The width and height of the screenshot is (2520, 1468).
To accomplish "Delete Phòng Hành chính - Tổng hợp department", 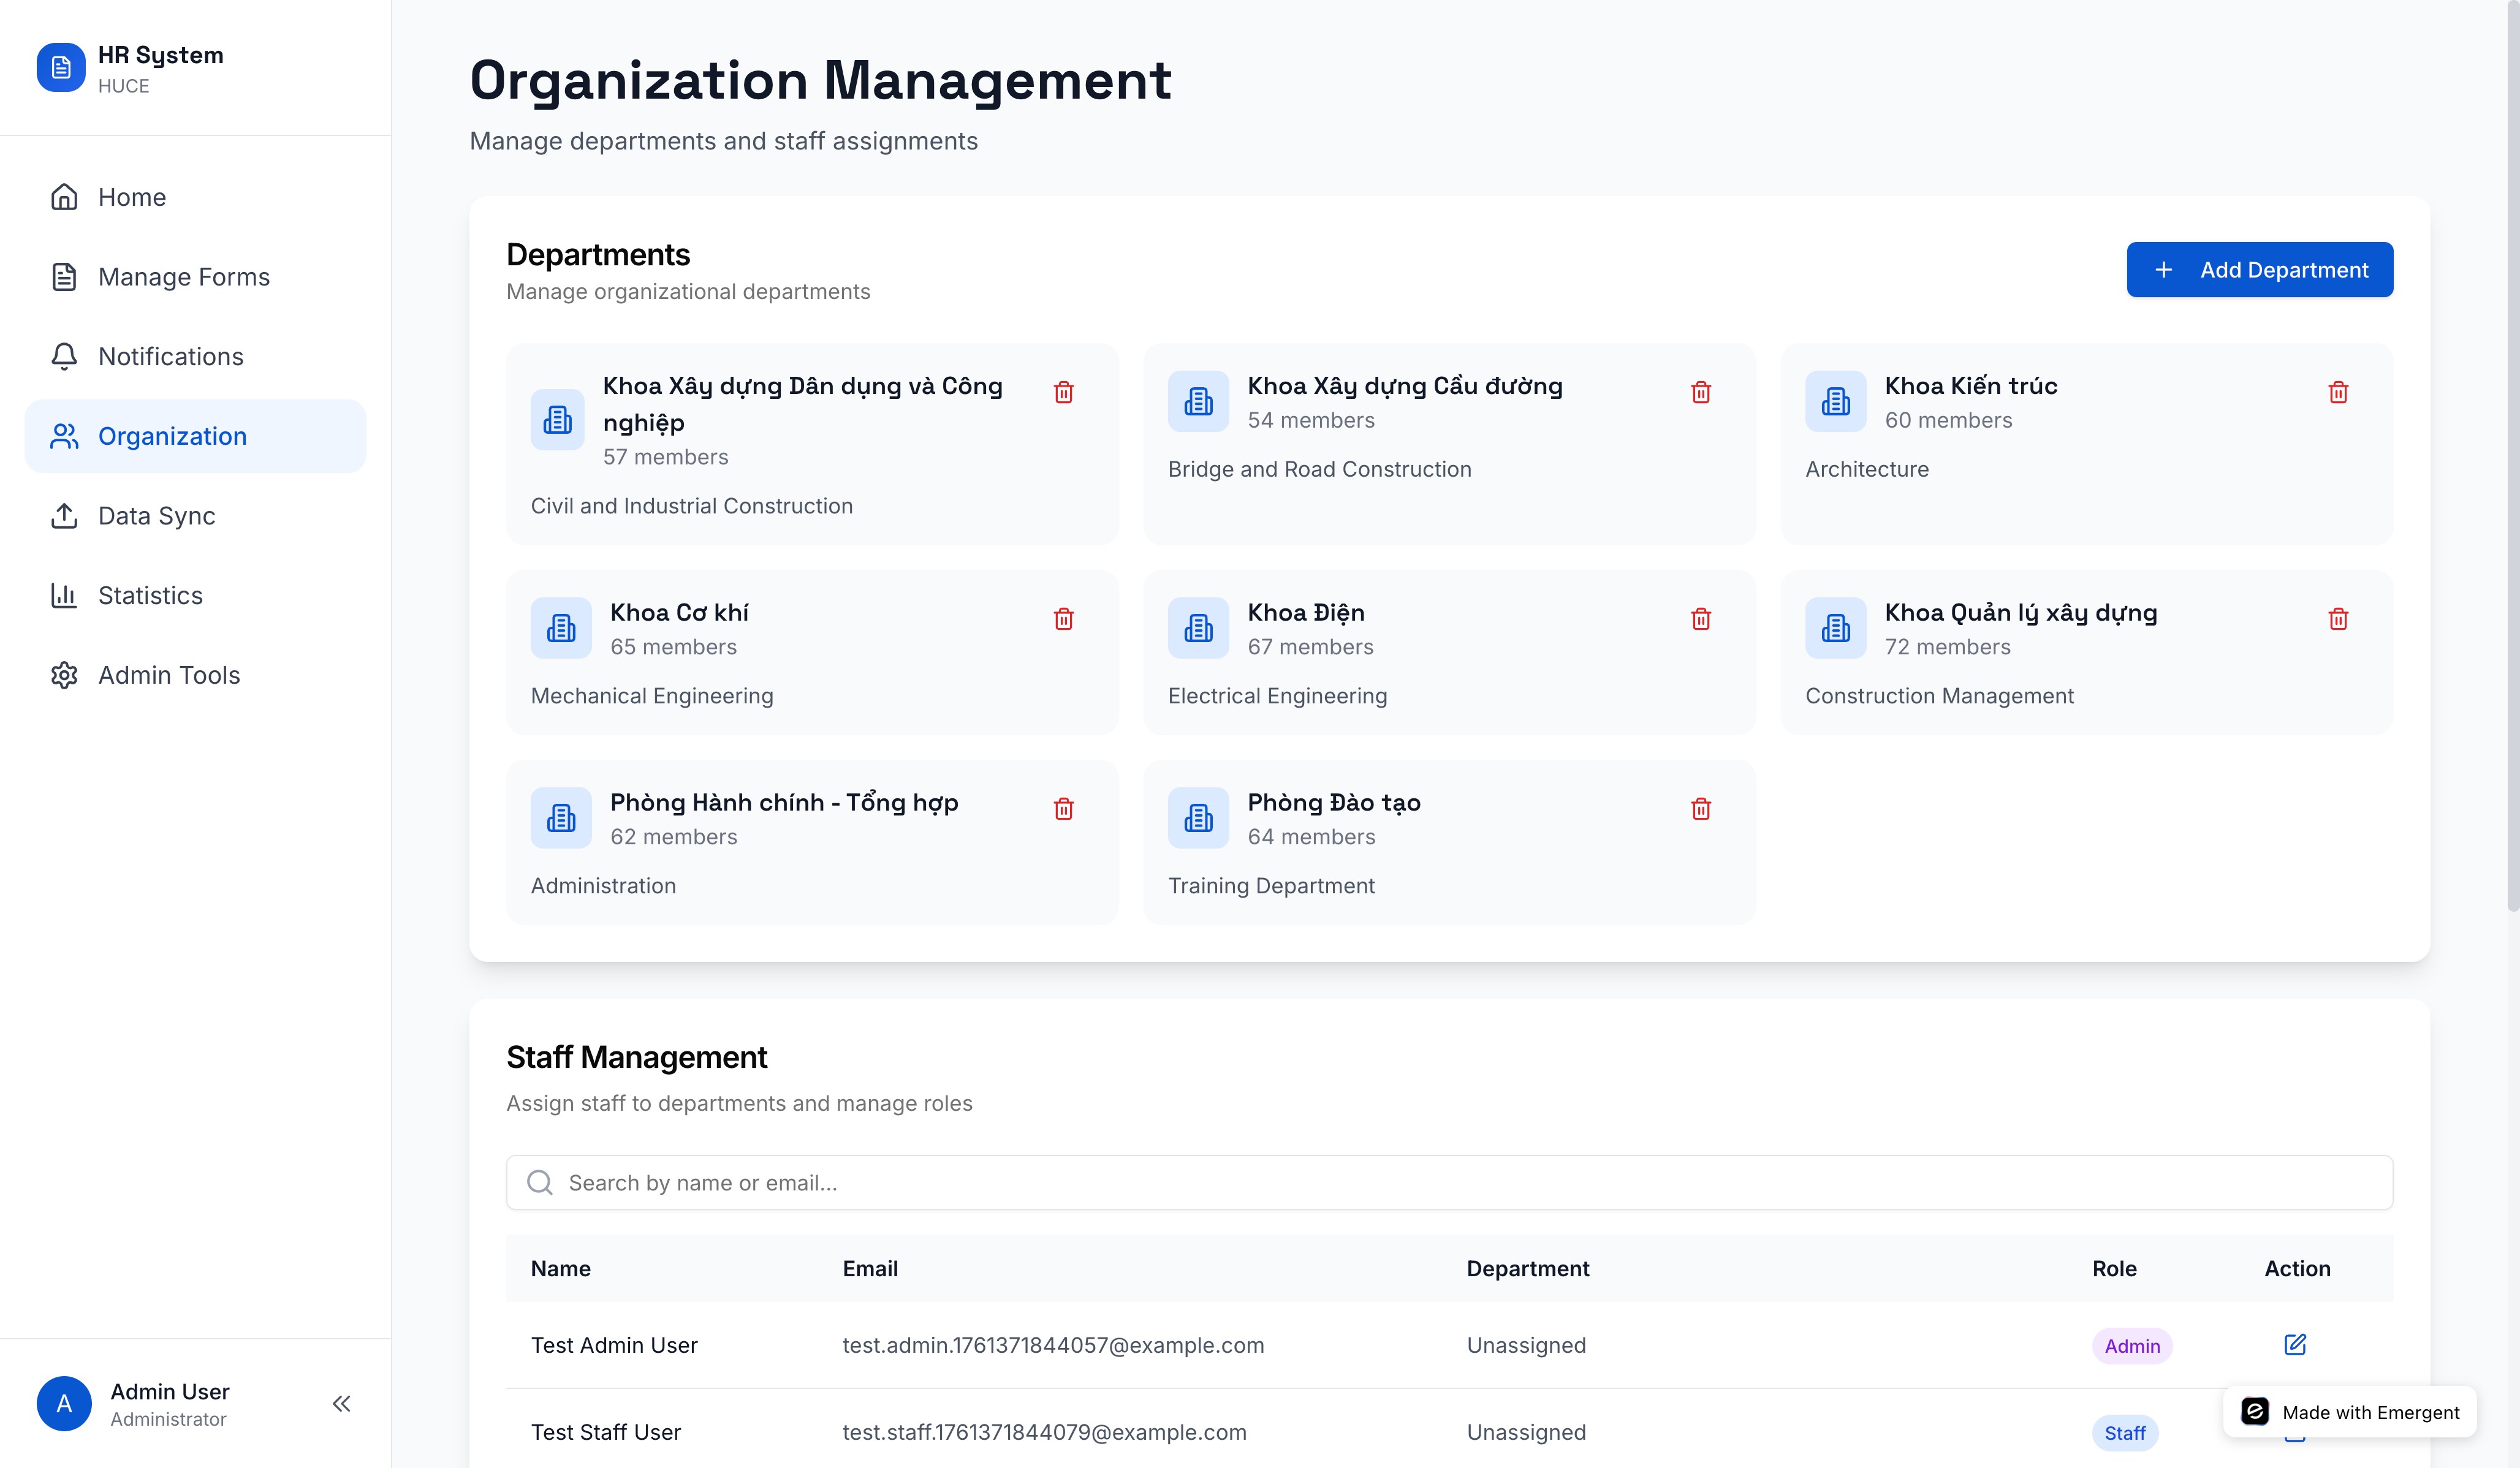I will coord(1063,809).
